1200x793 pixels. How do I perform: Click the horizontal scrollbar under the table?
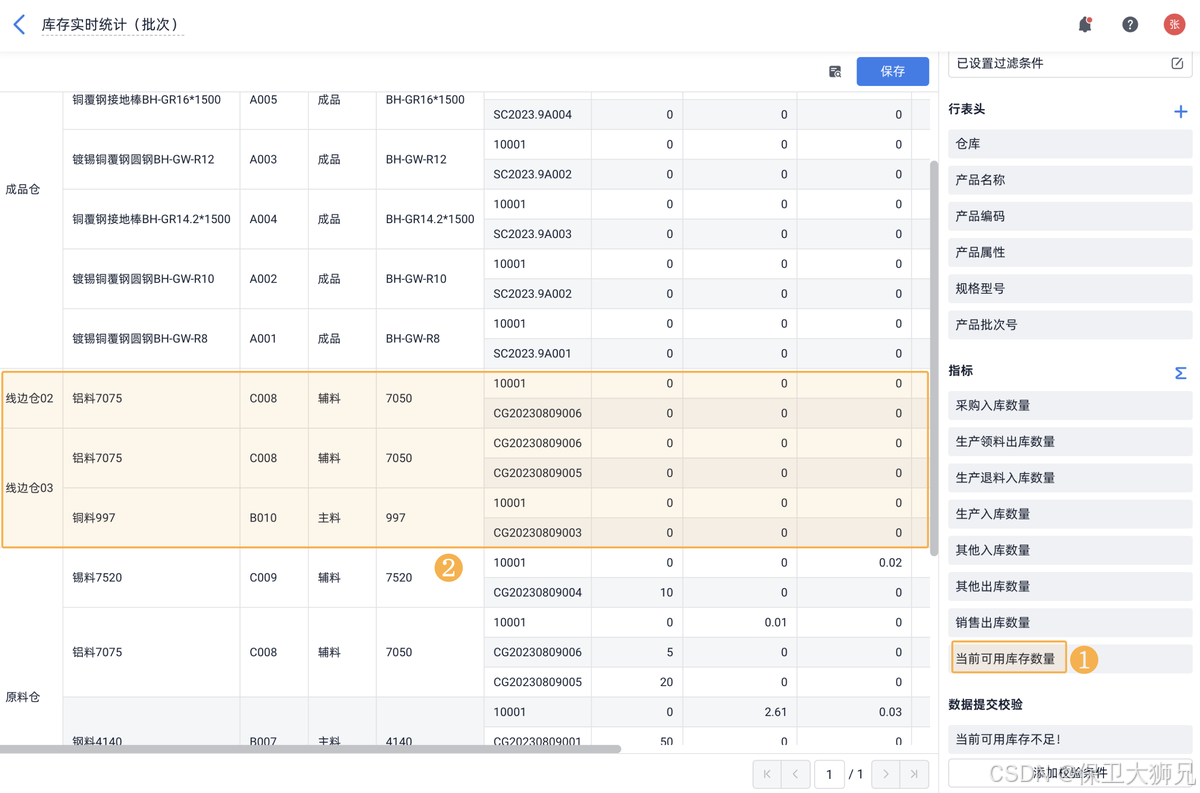[310, 748]
